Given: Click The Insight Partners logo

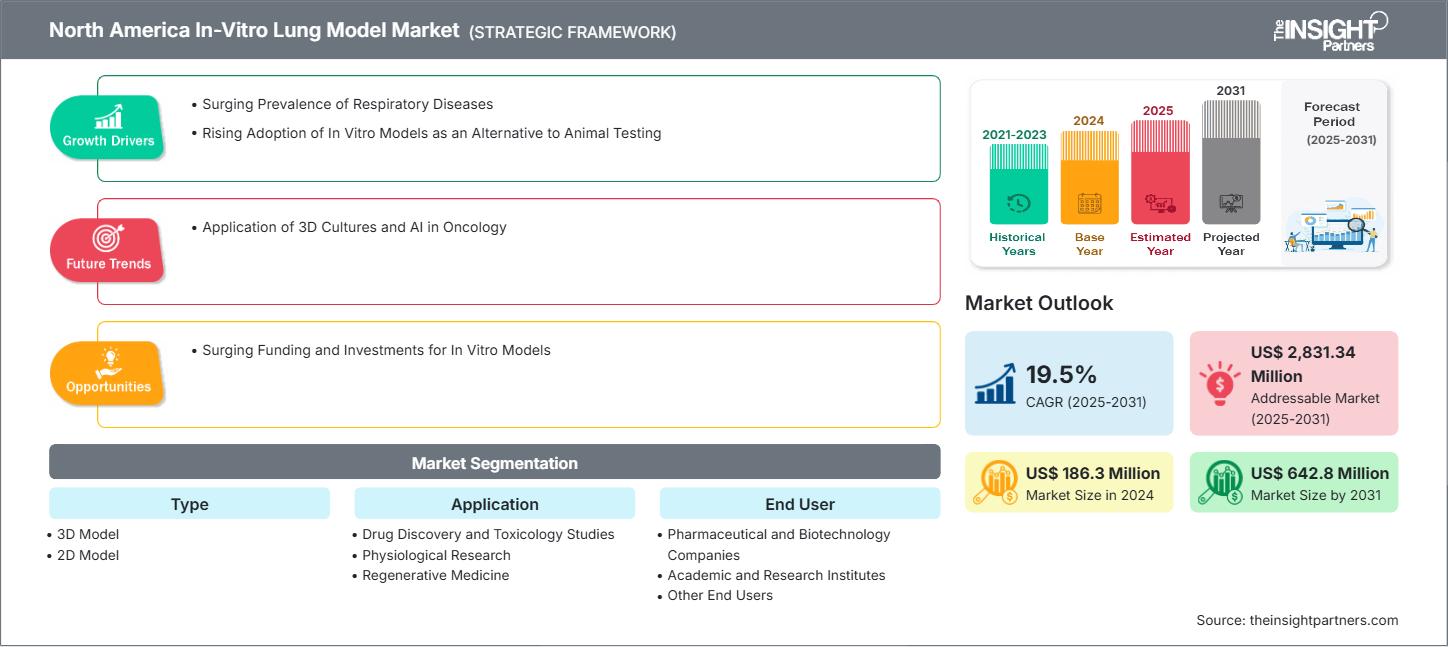Looking at the screenshot, I should (x=1330, y=29).
